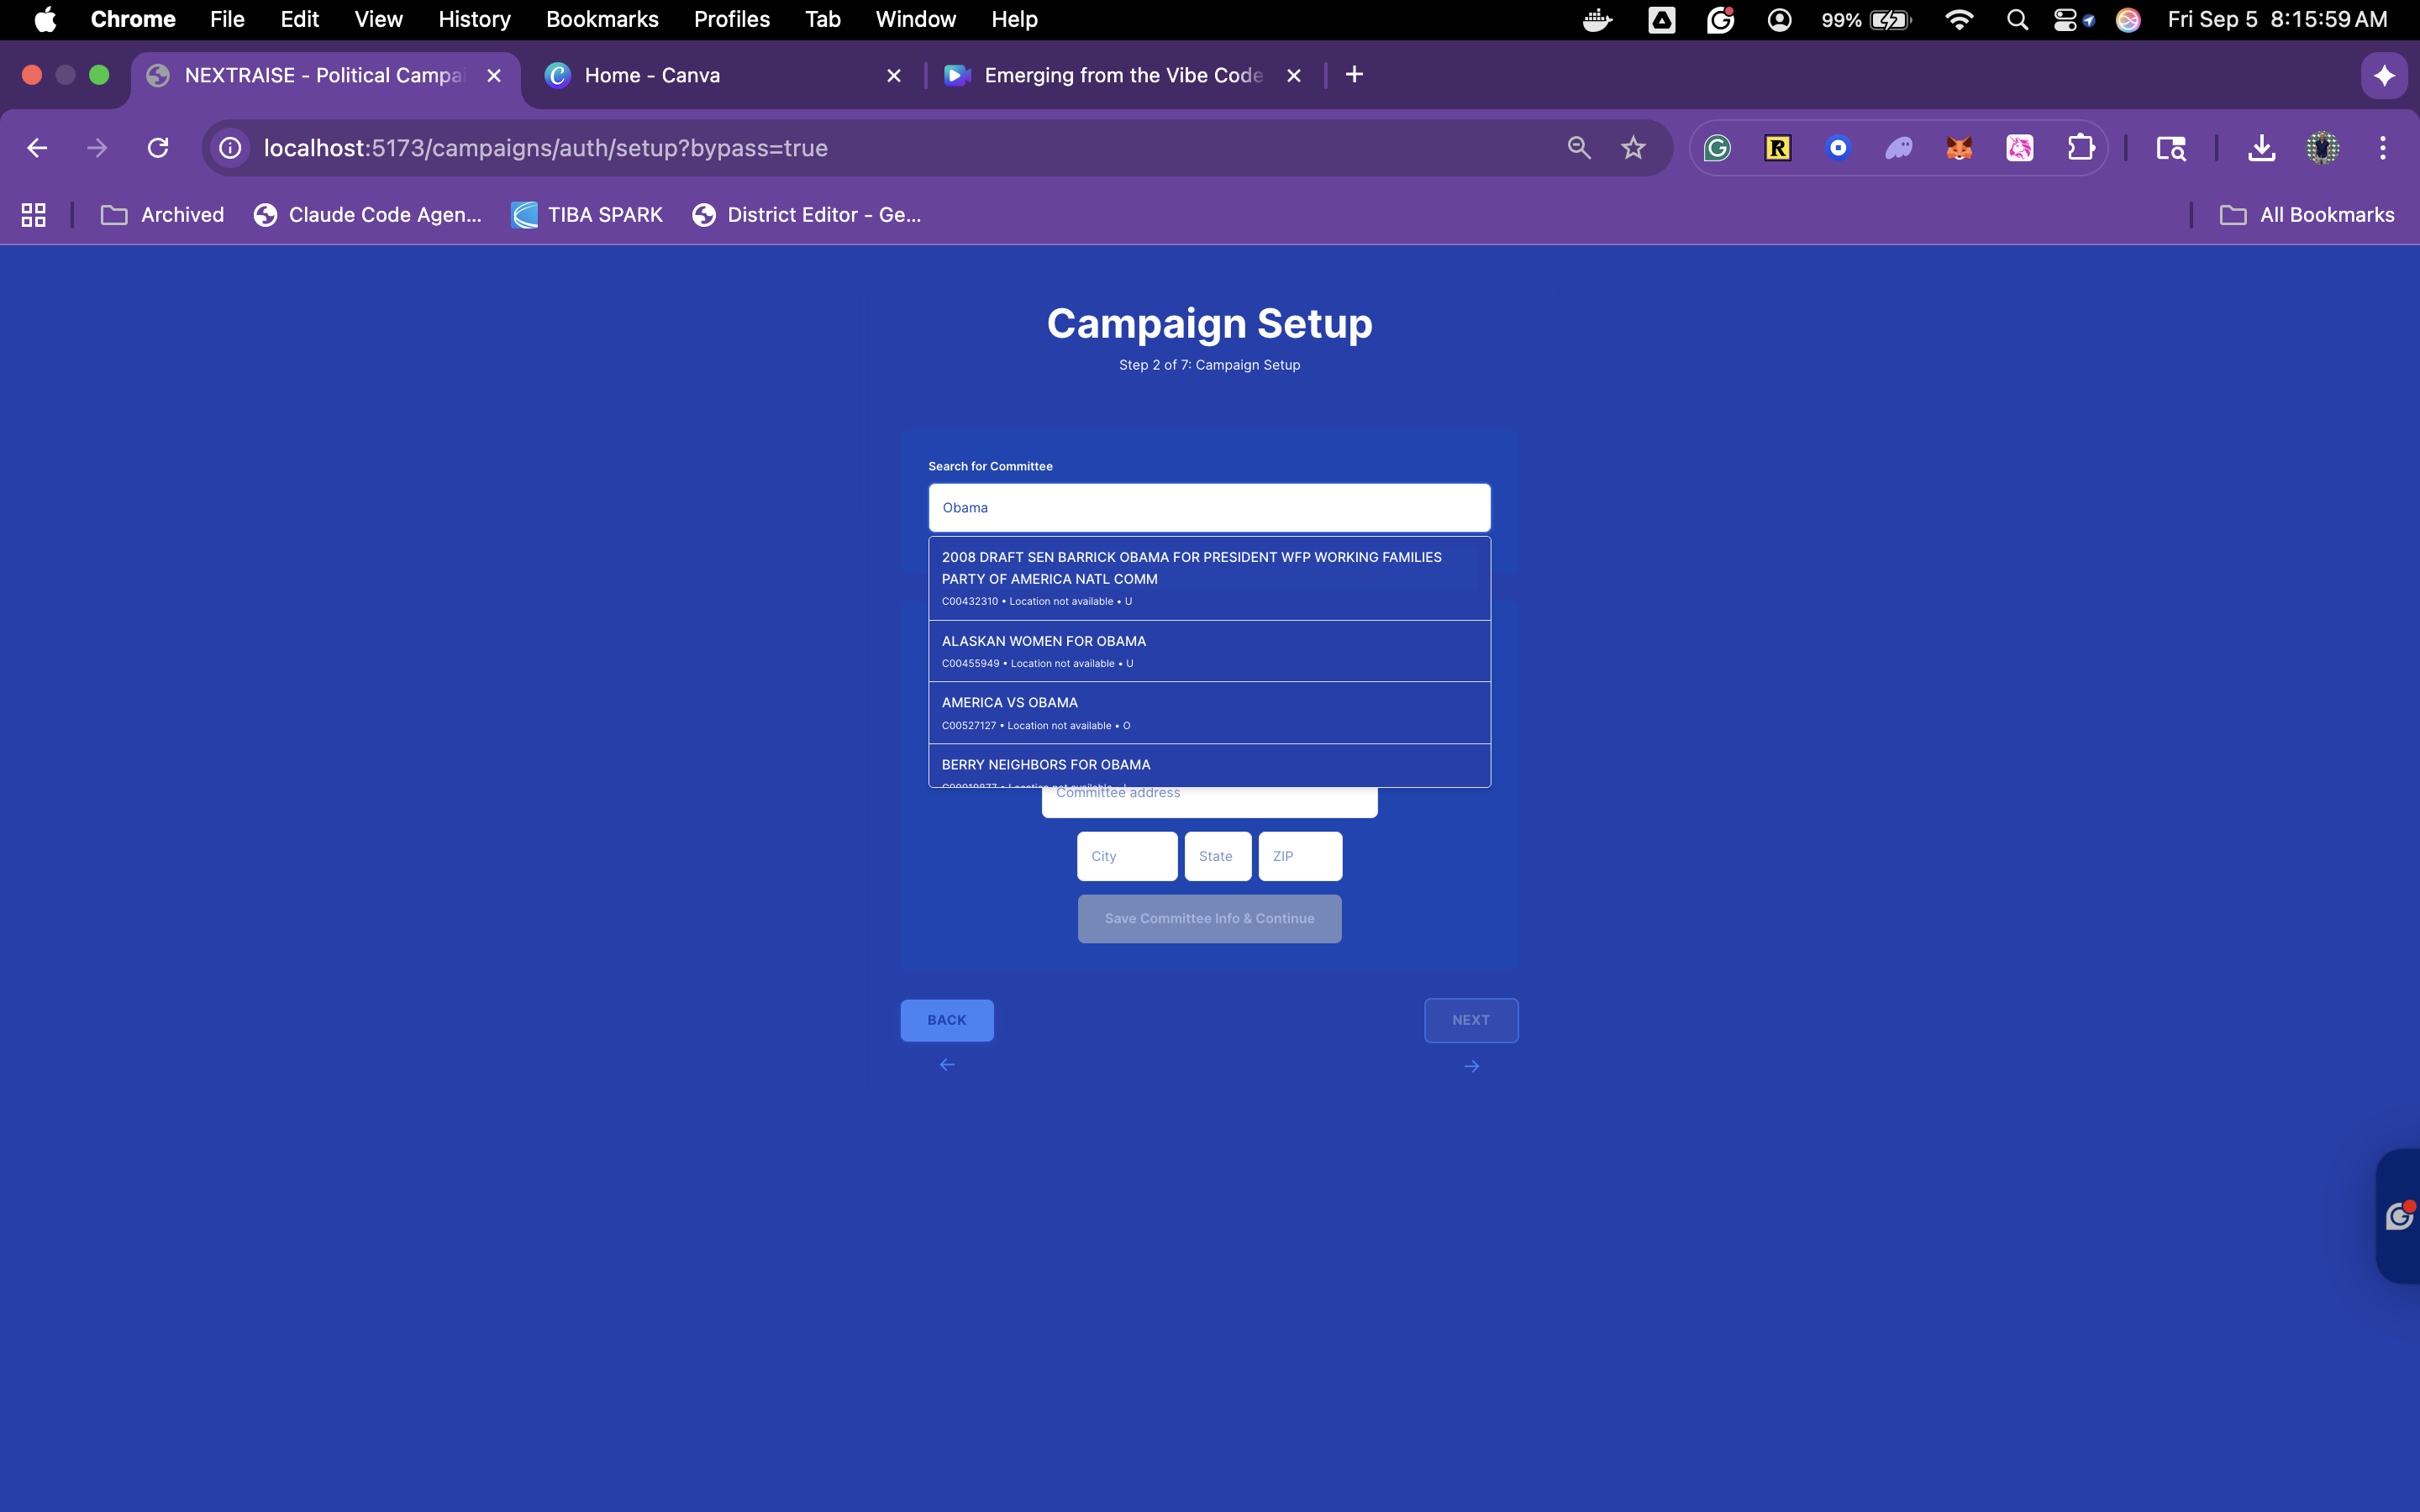Open the Archived bookmarks folder
The image size is (2420, 1512).
[163, 215]
